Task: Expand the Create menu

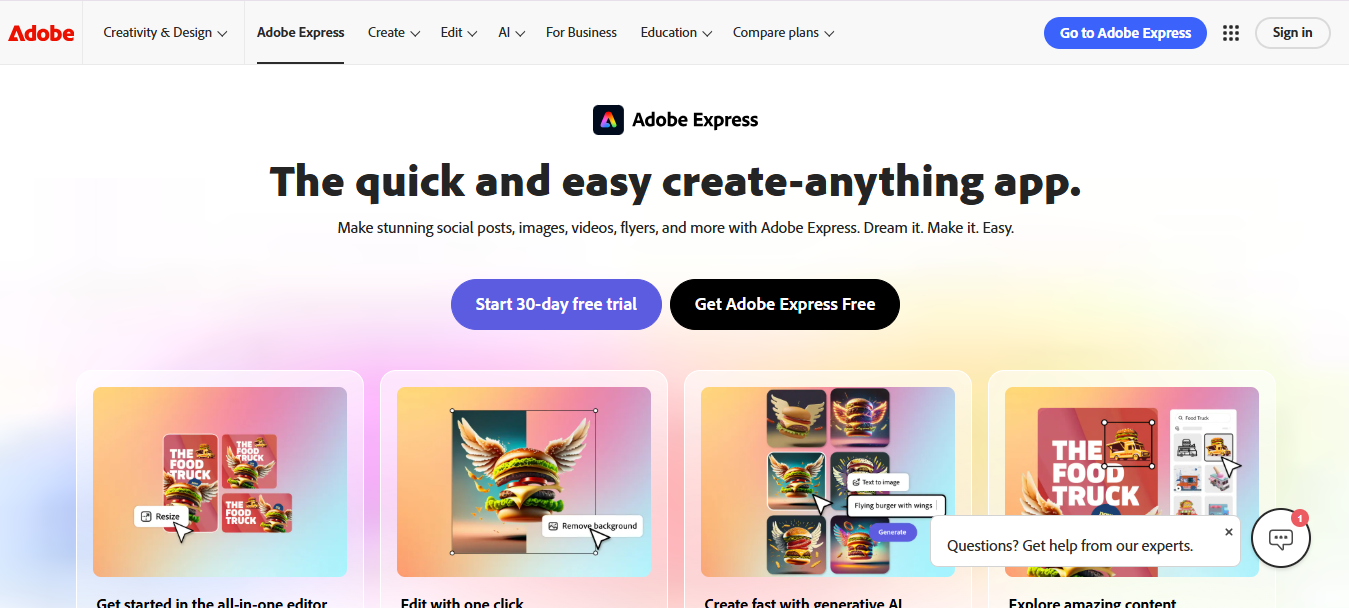Action: click(394, 33)
